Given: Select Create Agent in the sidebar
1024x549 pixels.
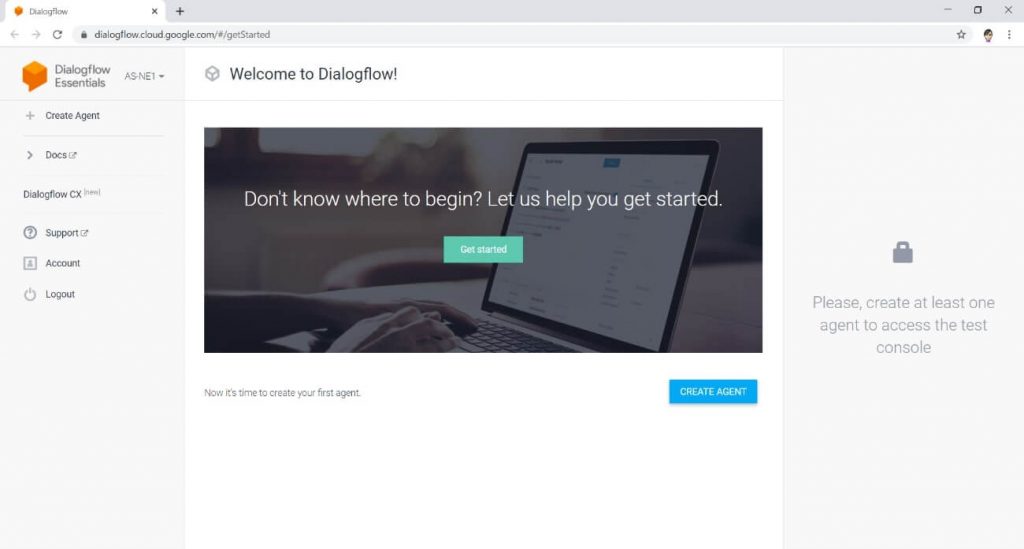Looking at the screenshot, I should tap(72, 116).
